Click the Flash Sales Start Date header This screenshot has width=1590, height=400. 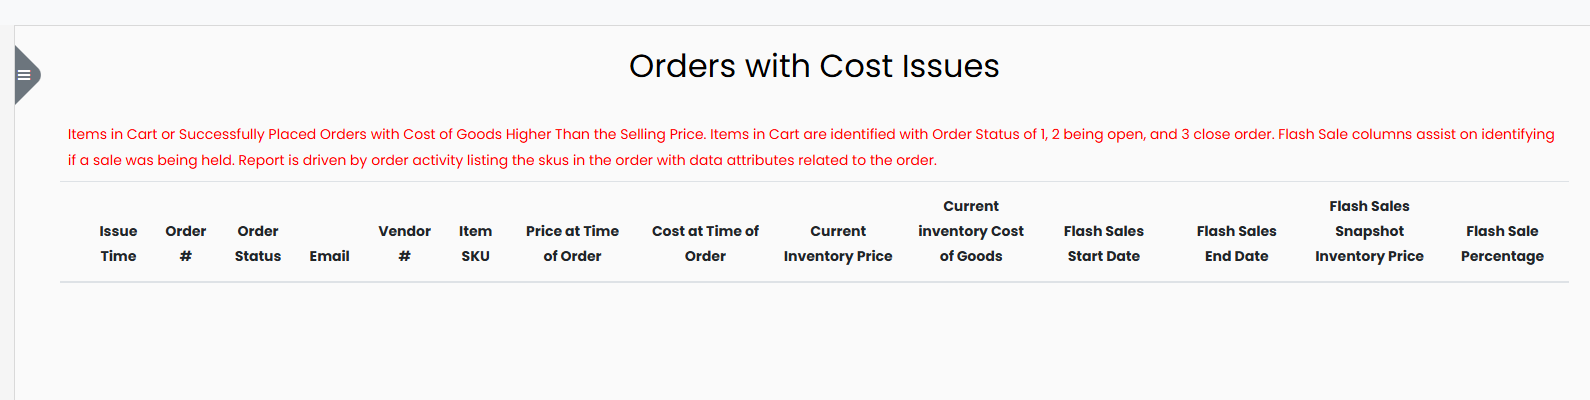click(1103, 244)
